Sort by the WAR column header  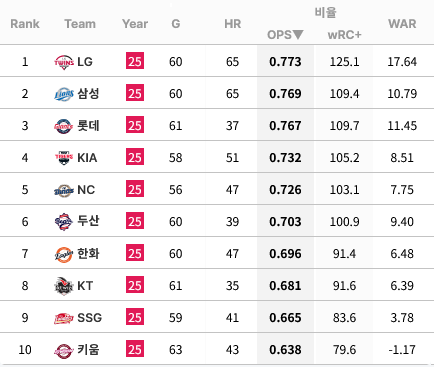[402, 24]
